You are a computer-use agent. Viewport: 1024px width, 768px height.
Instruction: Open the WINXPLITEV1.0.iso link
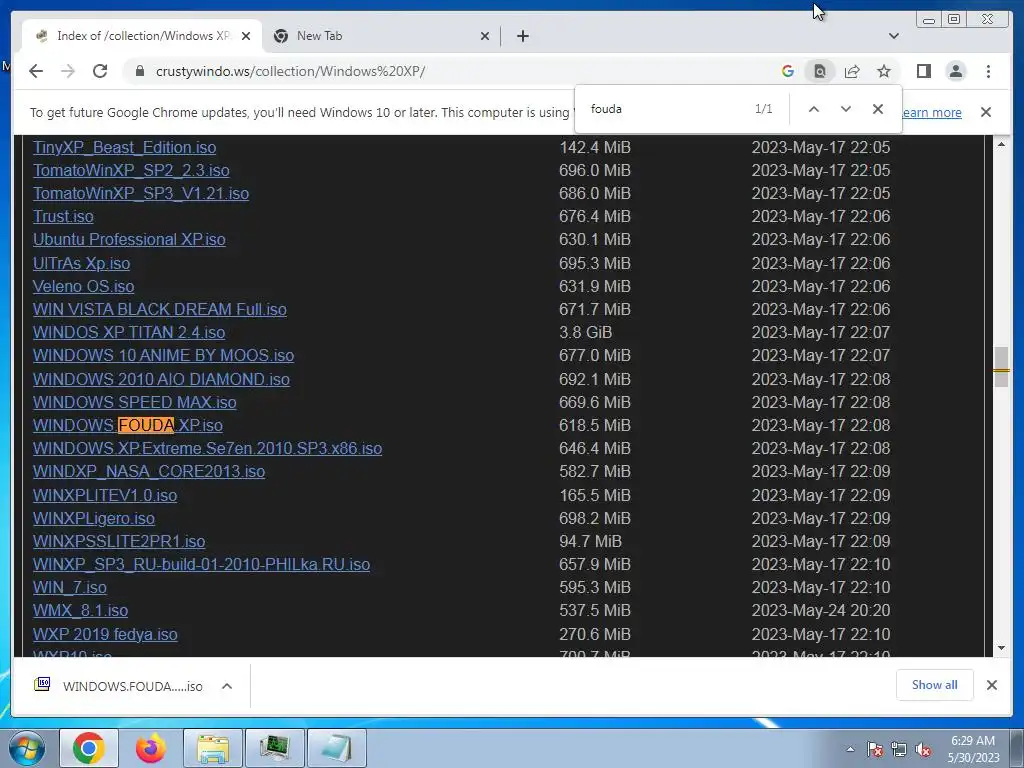tap(104, 495)
